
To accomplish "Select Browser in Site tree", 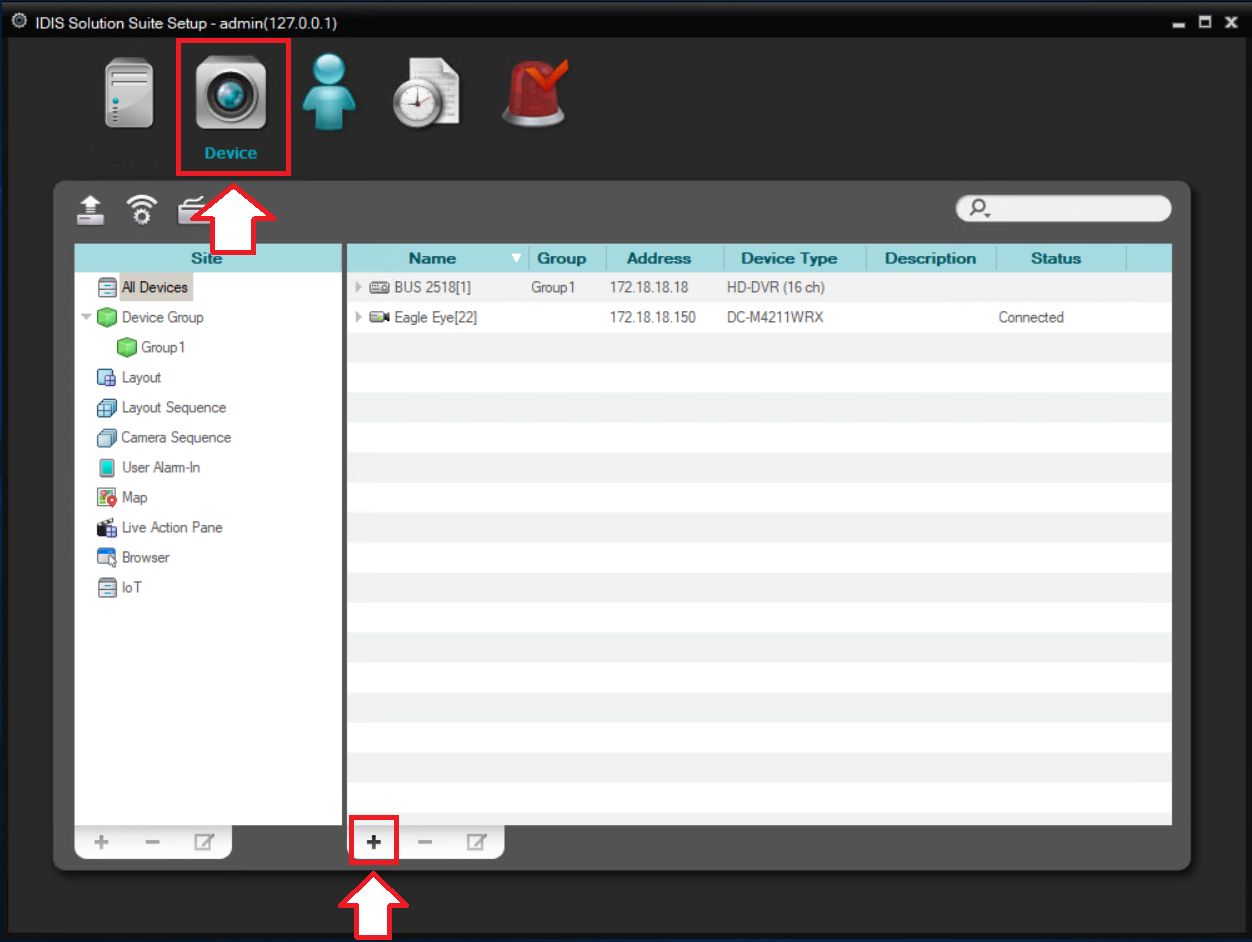I will pos(145,557).
